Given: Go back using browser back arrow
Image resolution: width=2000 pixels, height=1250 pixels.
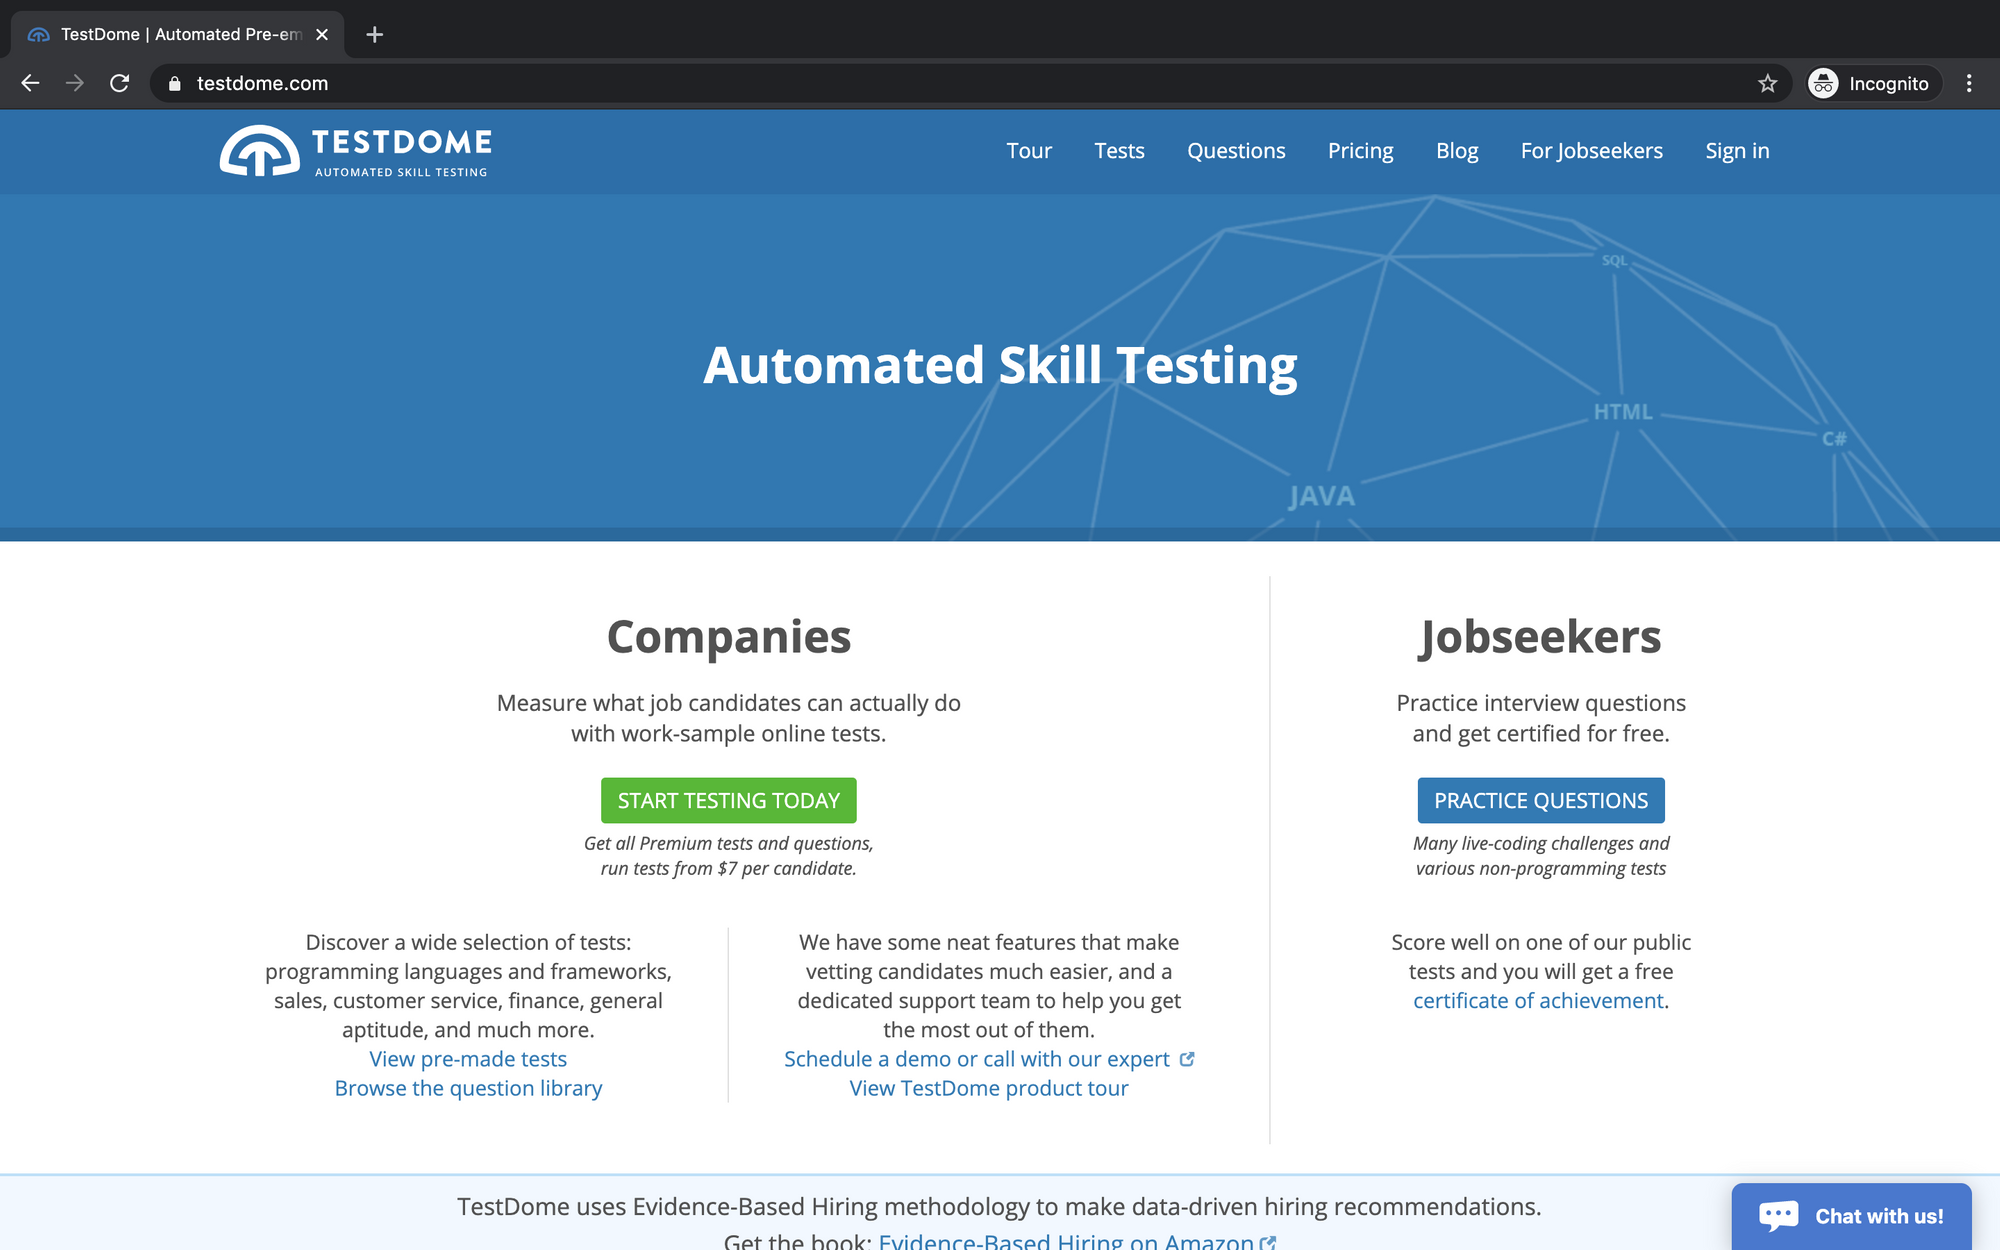Looking at the screenshot, I should click(x=30, y=83).
